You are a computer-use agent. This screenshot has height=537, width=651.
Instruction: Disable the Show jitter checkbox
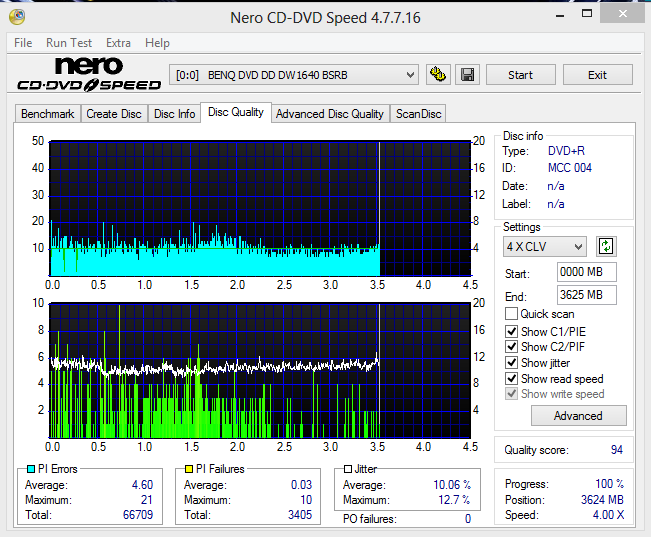tap(512, 363)
